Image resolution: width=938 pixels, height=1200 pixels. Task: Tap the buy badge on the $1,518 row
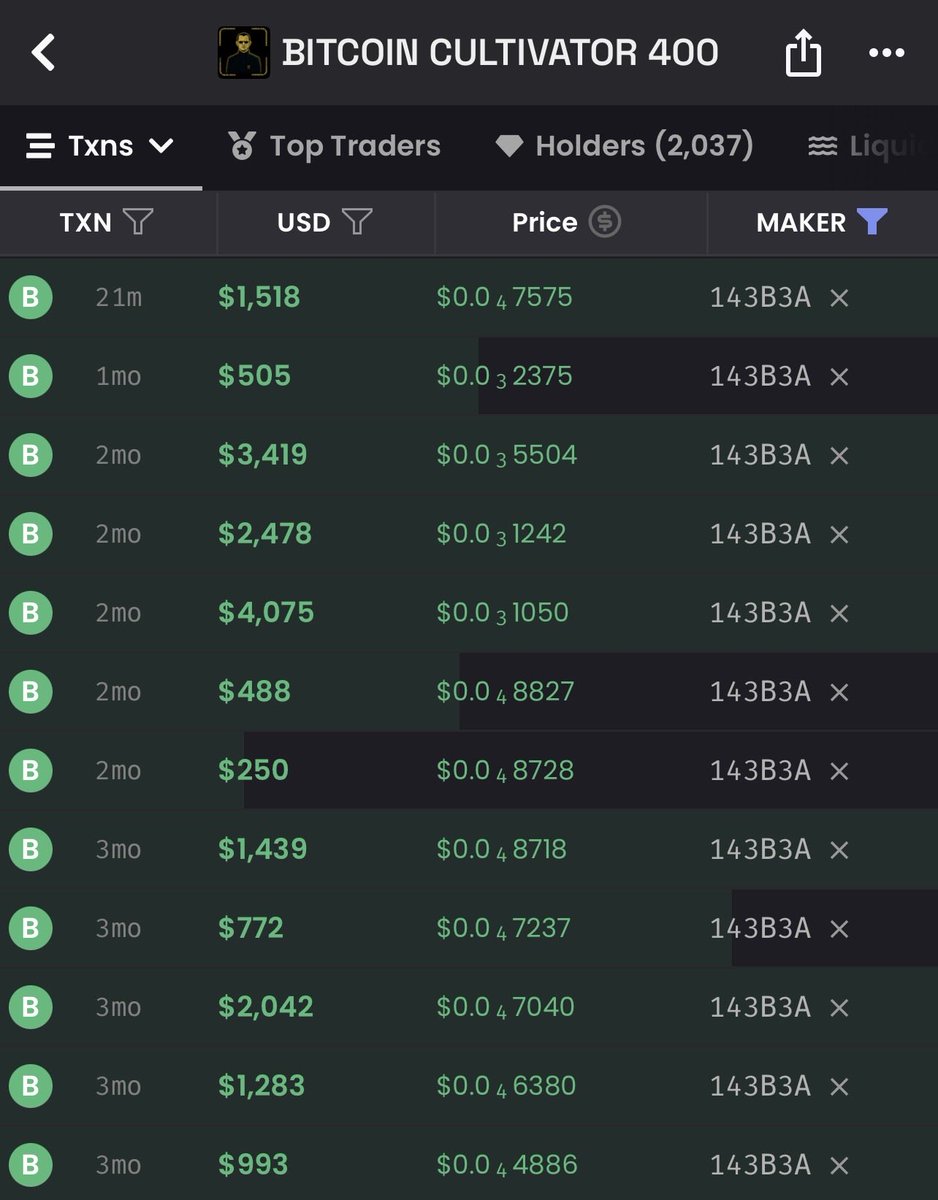(30, 297)
